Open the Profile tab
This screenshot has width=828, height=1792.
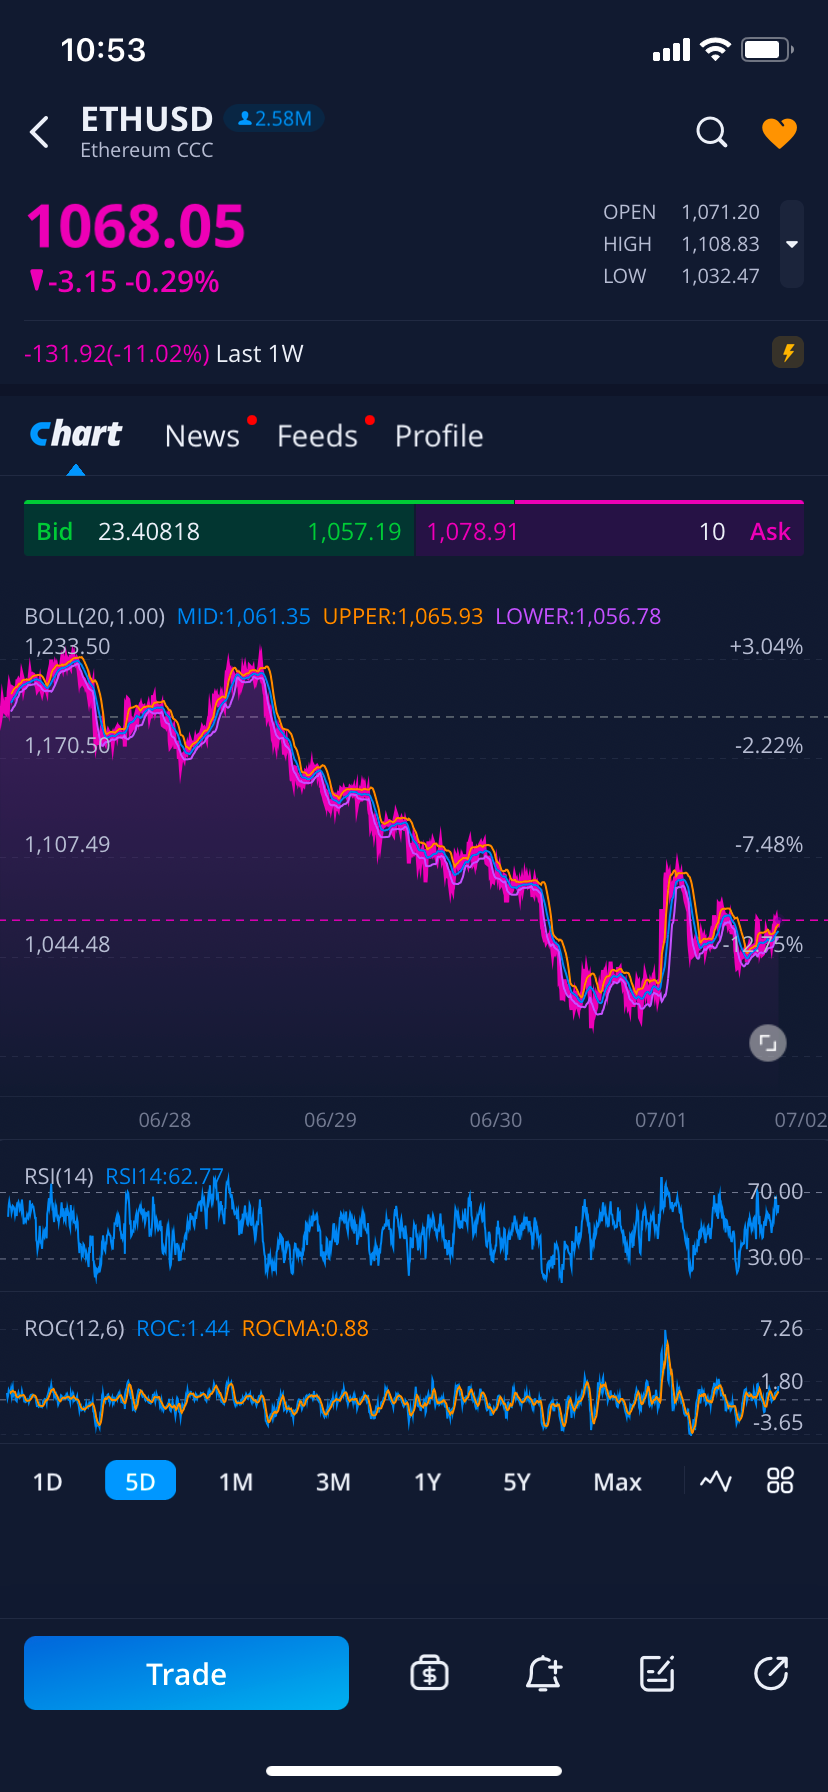[439, 436]
